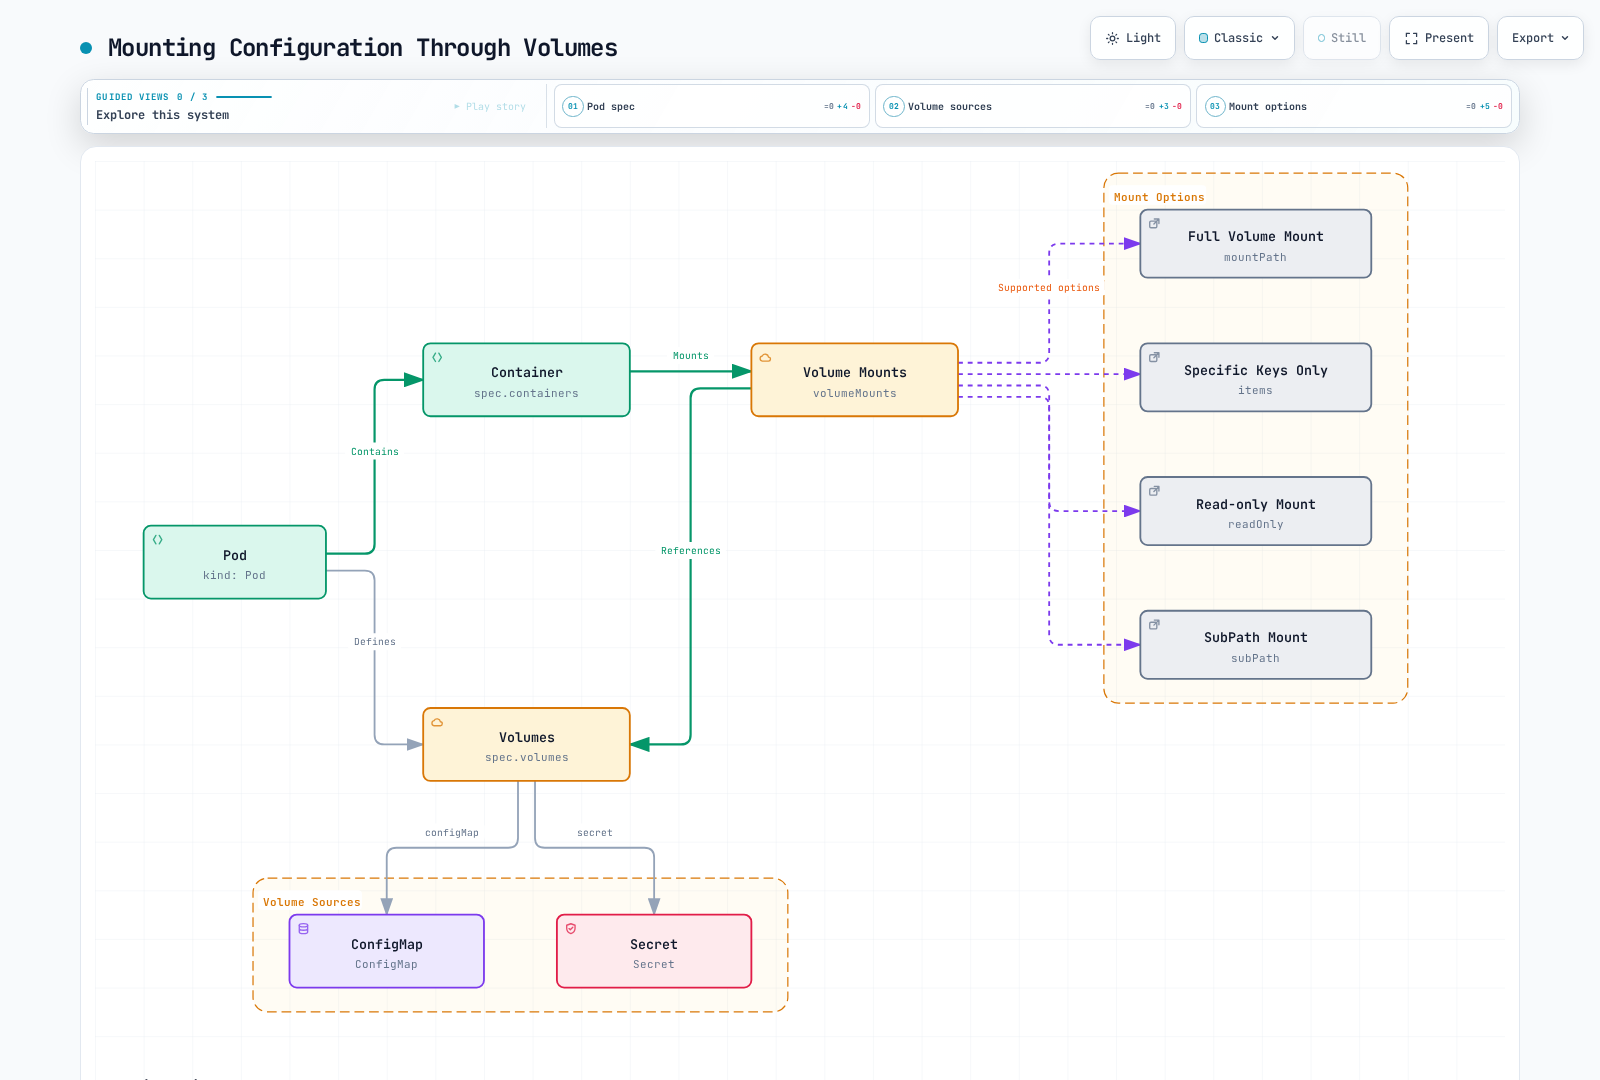
Task: Click the 'Supported options' edge label
Action: (x=1049, y=288)
